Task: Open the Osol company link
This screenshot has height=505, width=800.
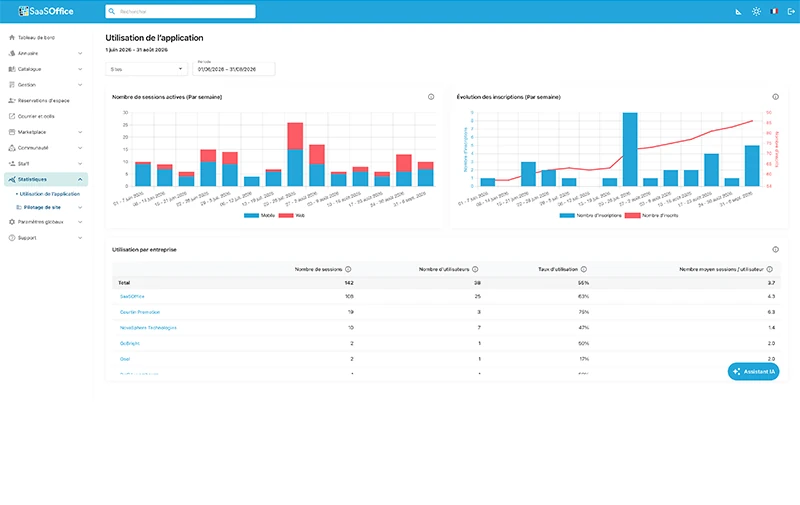Action: (125, 359)
